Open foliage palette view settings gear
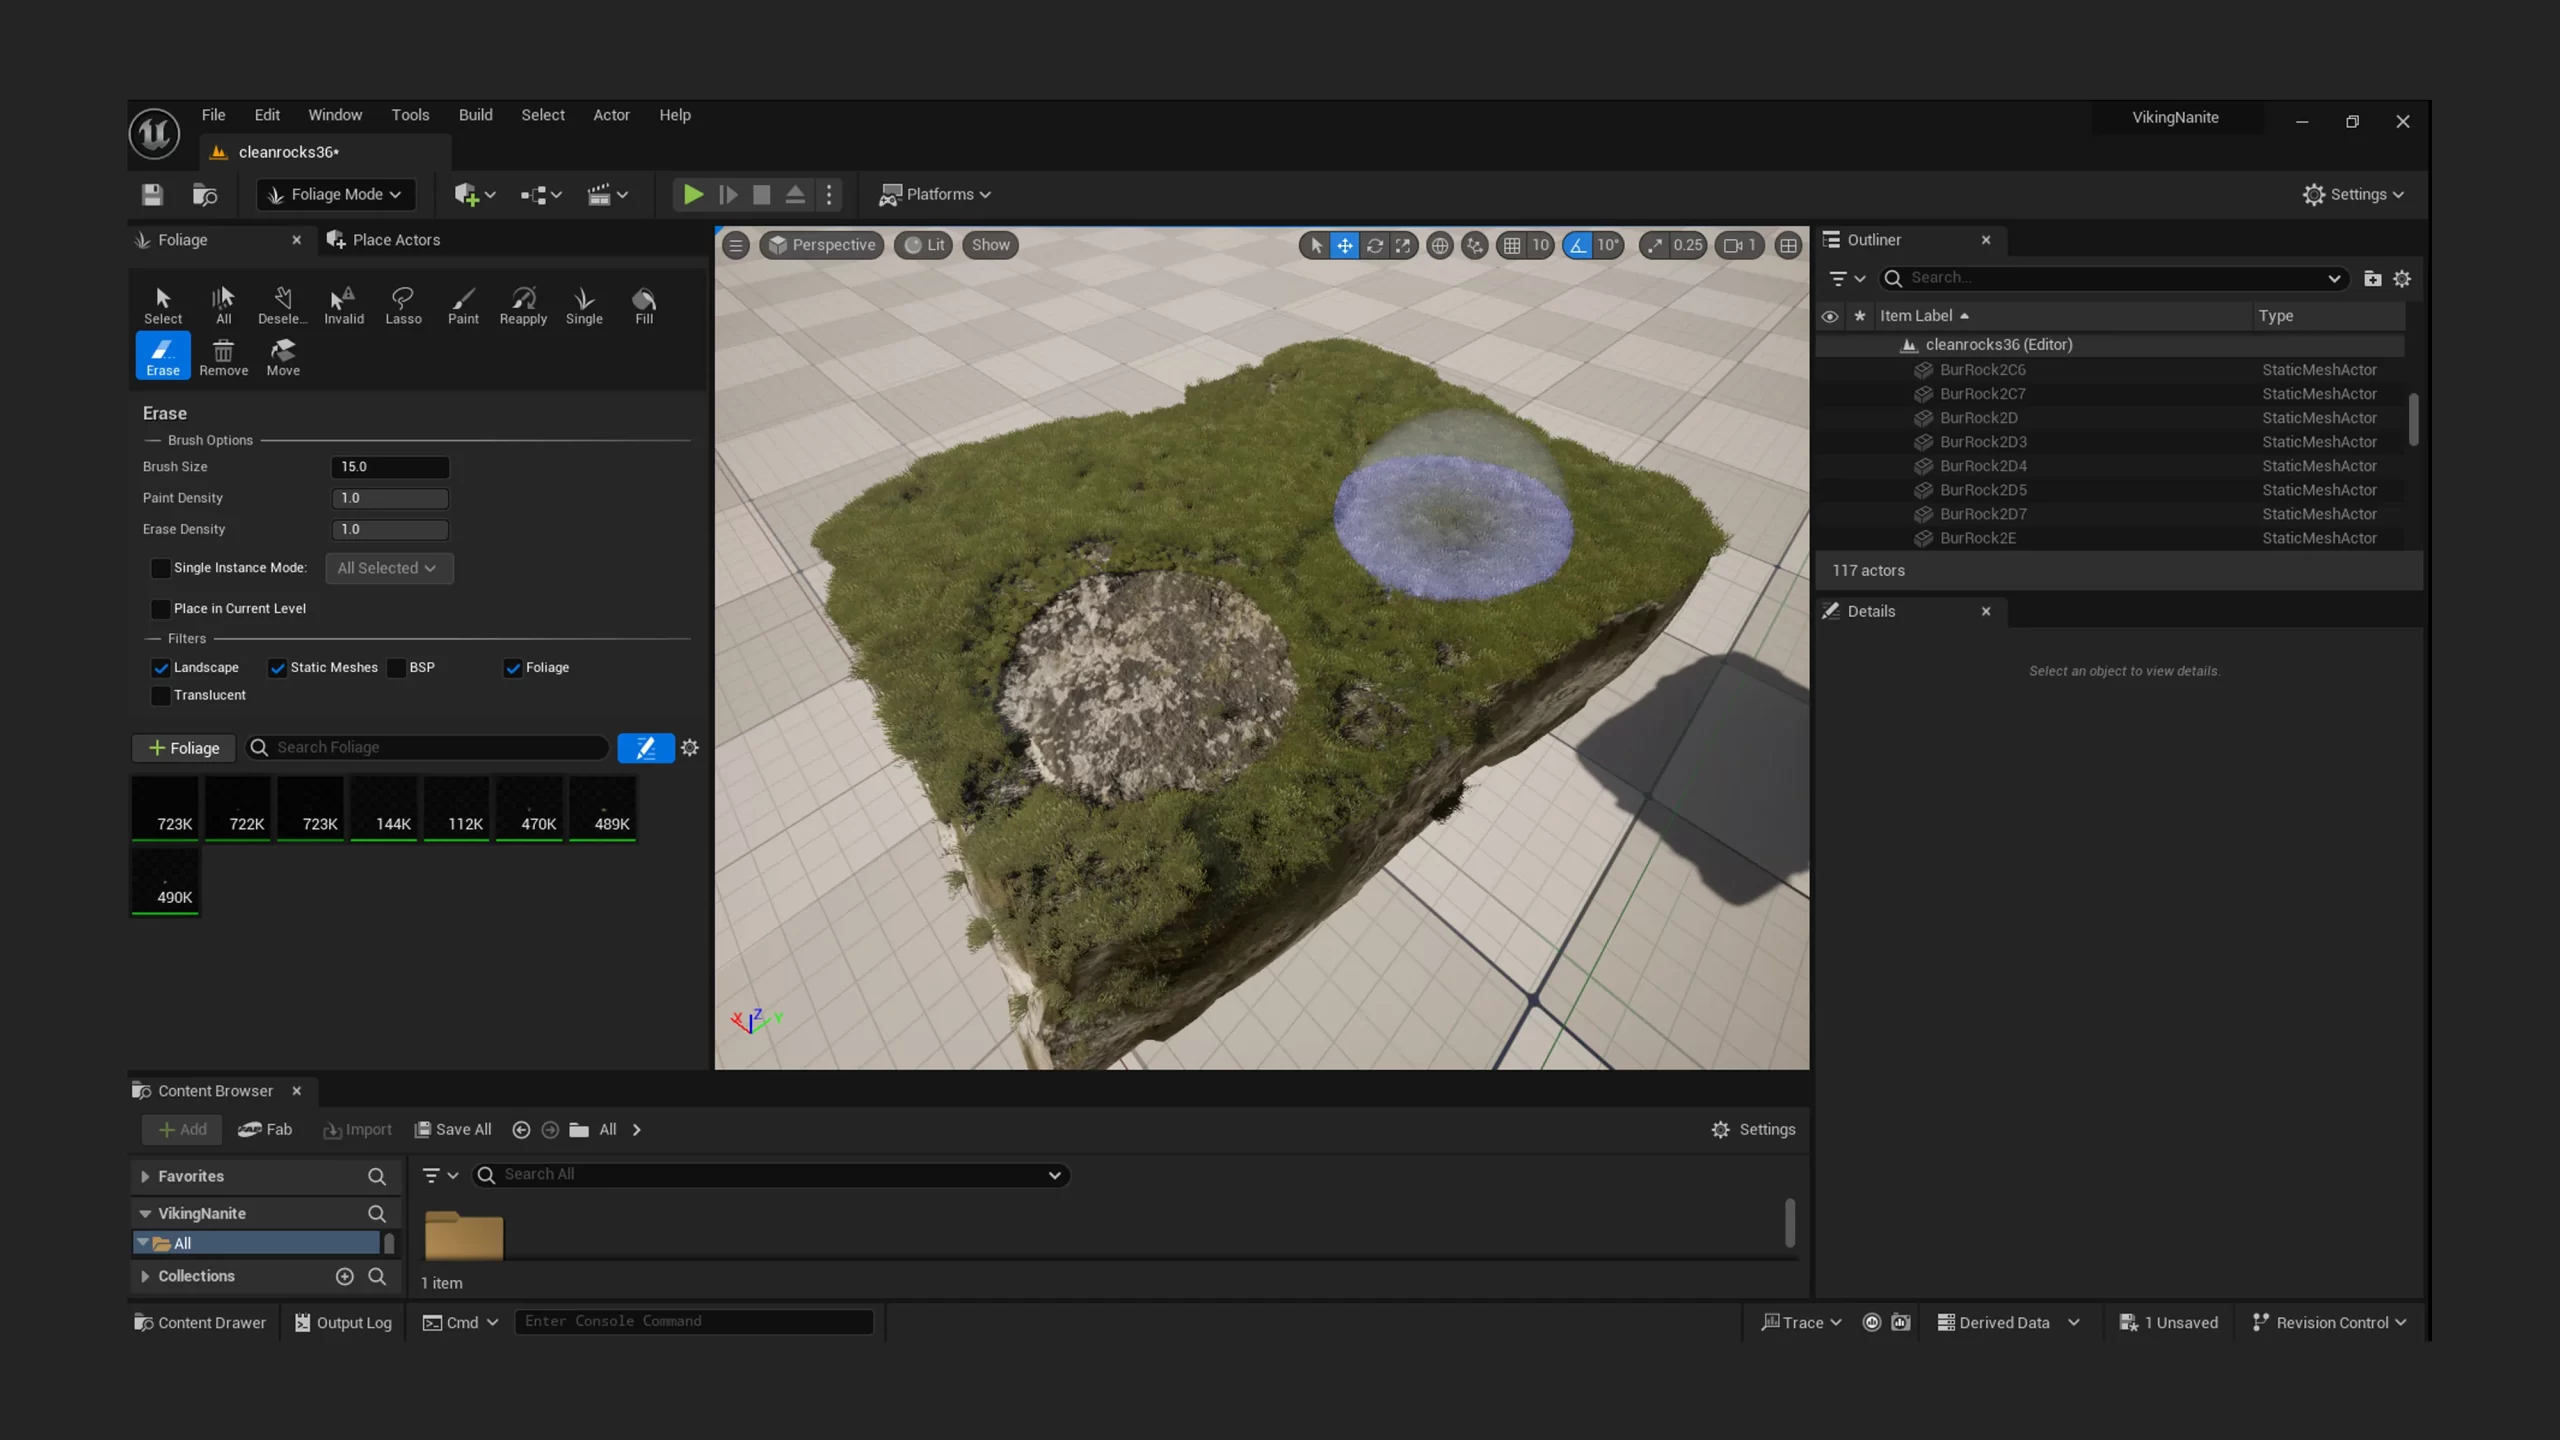 coord(689,748)
